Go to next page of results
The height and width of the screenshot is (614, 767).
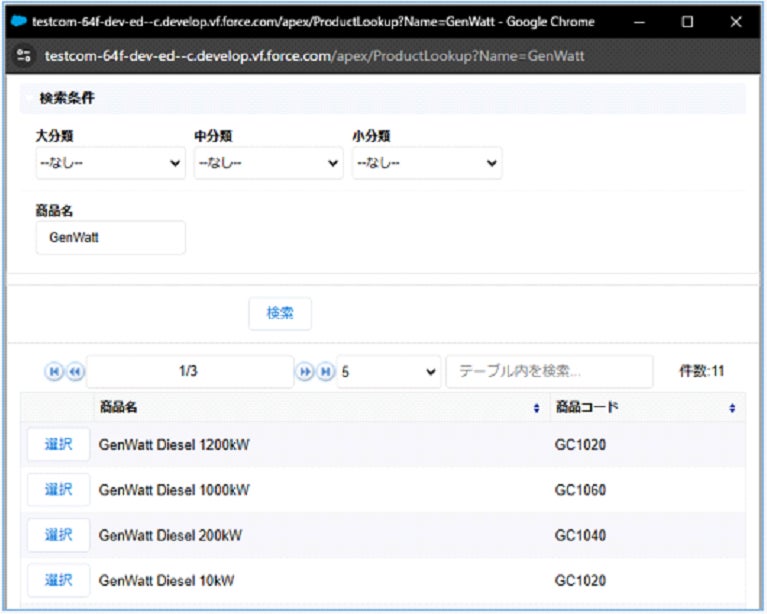(x=304, y=372)
